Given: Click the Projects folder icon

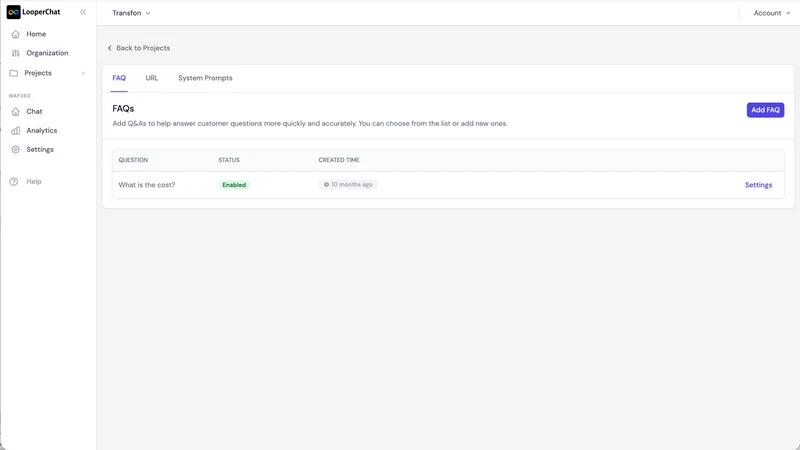Looking at the screenshot, I should [14, 73].
